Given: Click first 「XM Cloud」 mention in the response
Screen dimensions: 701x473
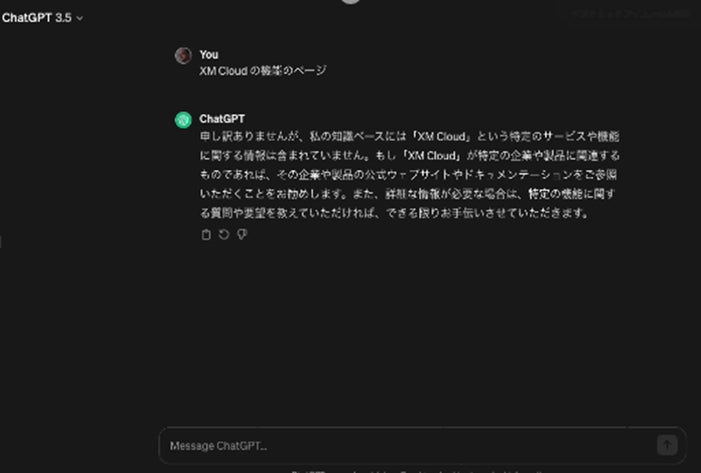Looking at the screenshot, I should (x=441, y=136).
